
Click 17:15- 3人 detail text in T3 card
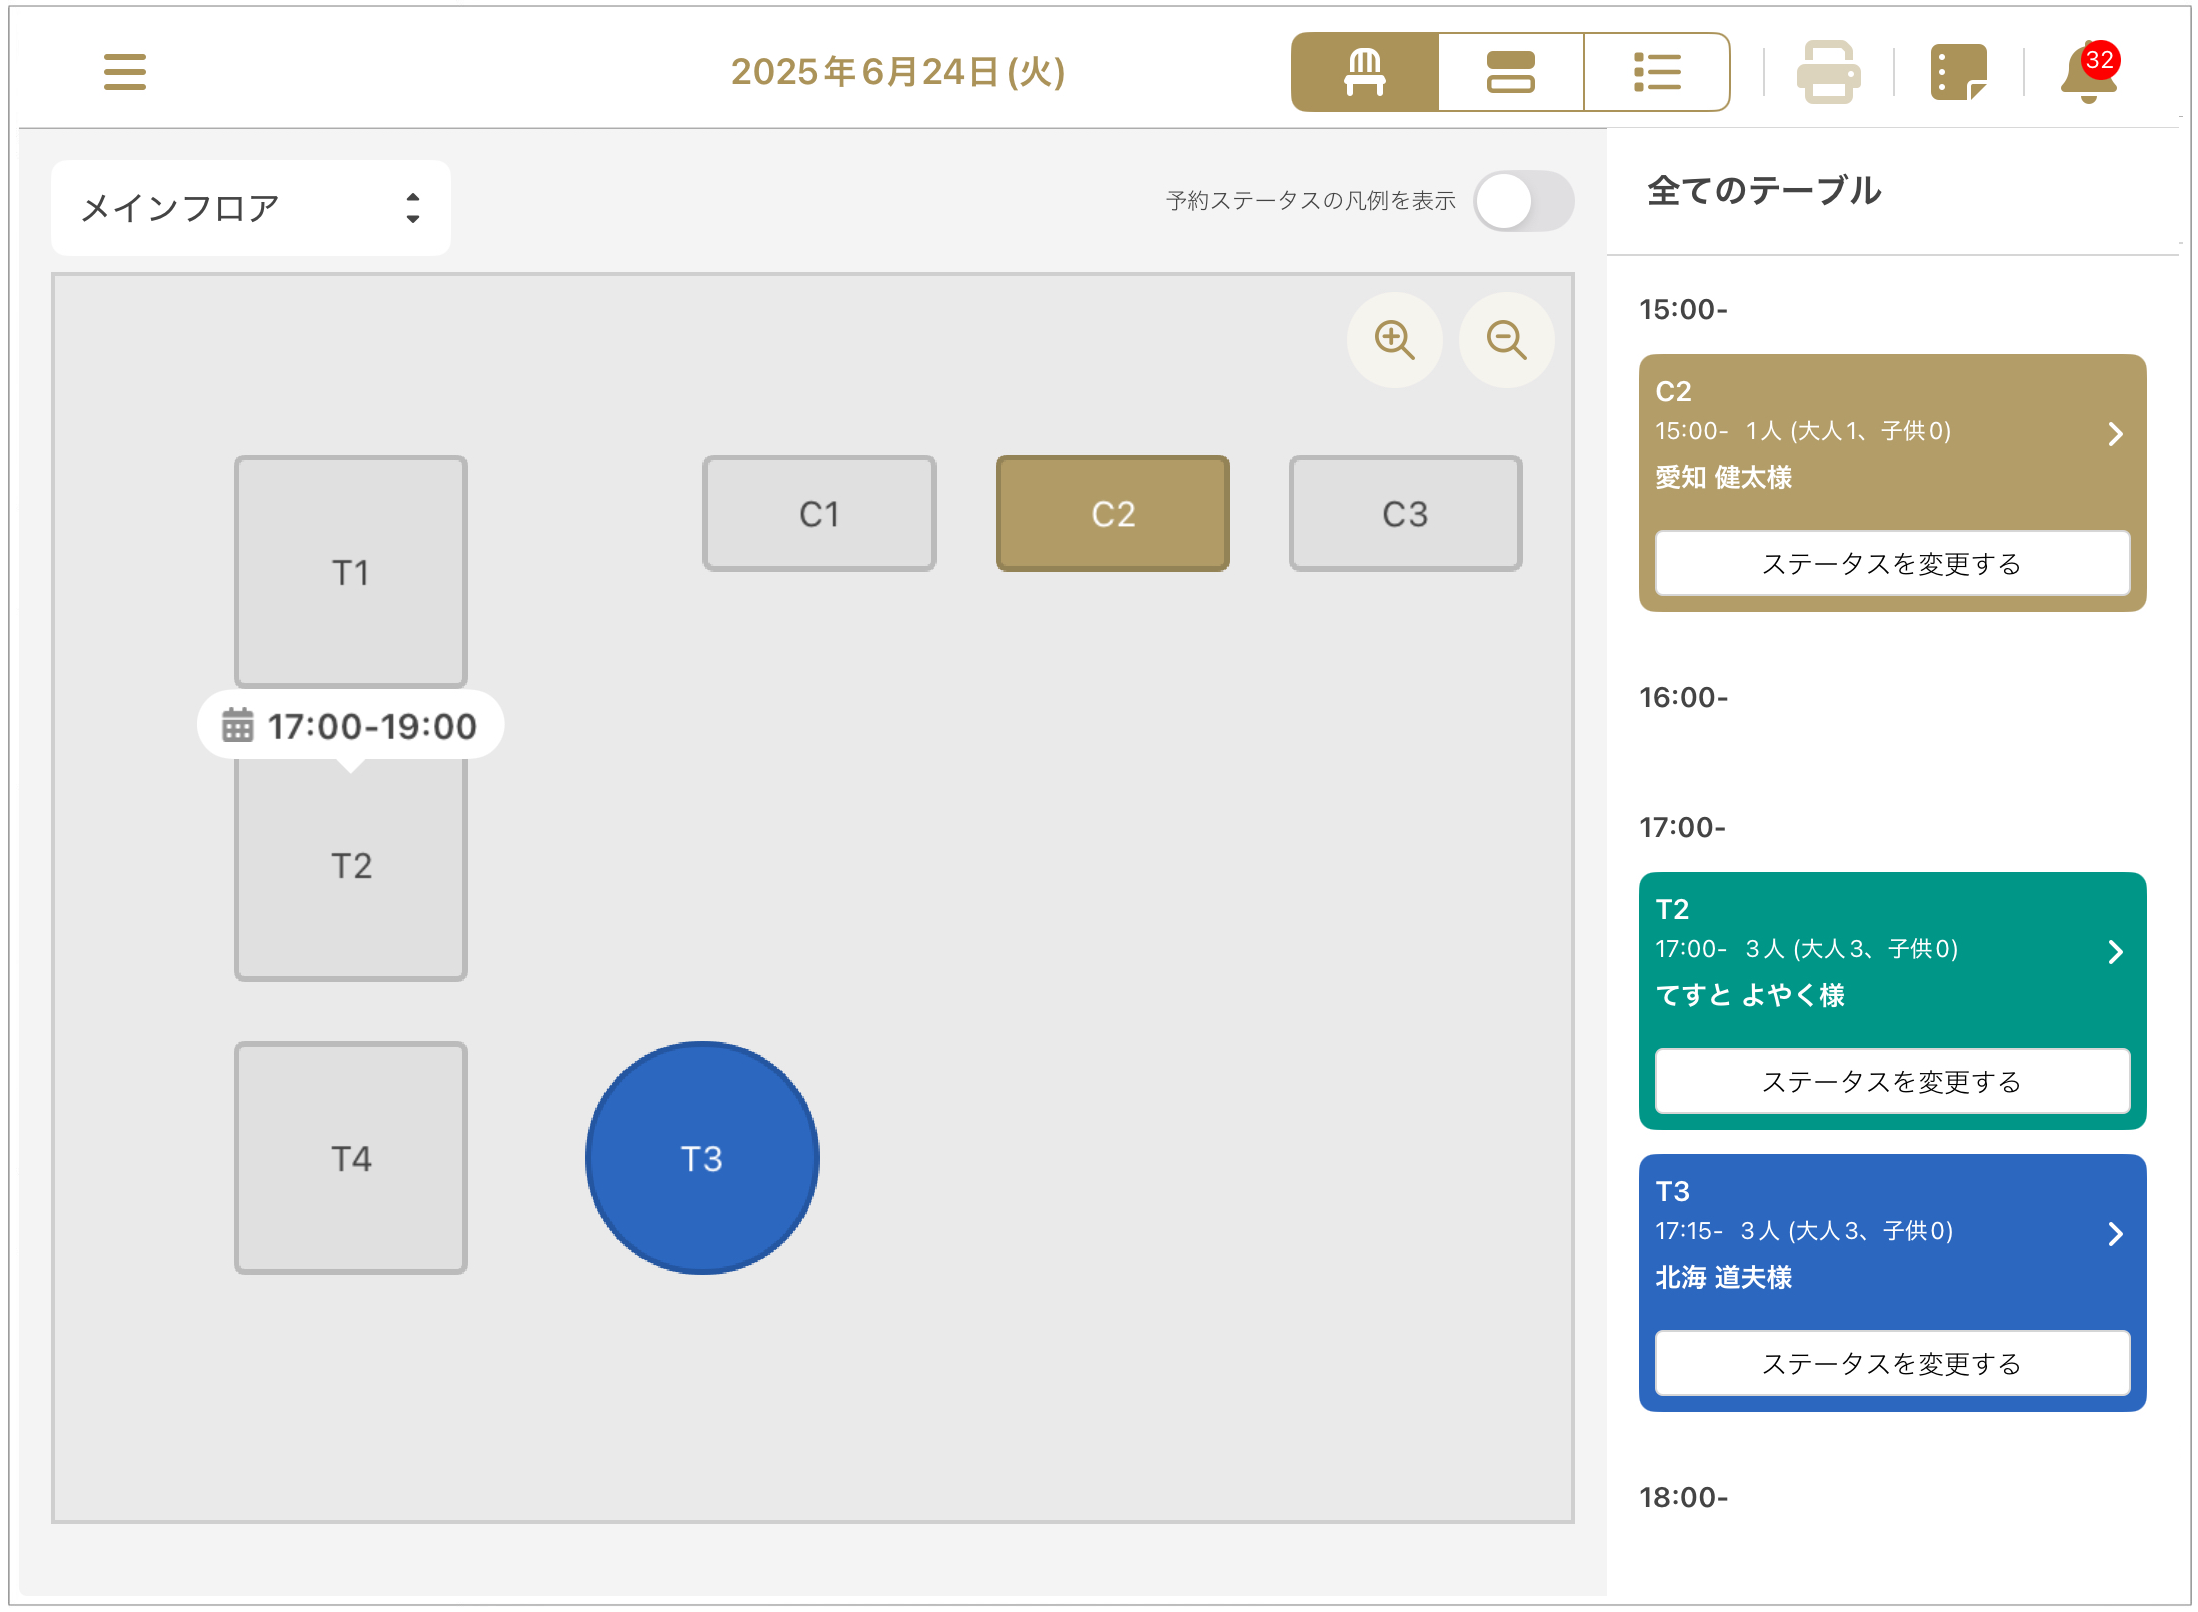[1804, 1231]
